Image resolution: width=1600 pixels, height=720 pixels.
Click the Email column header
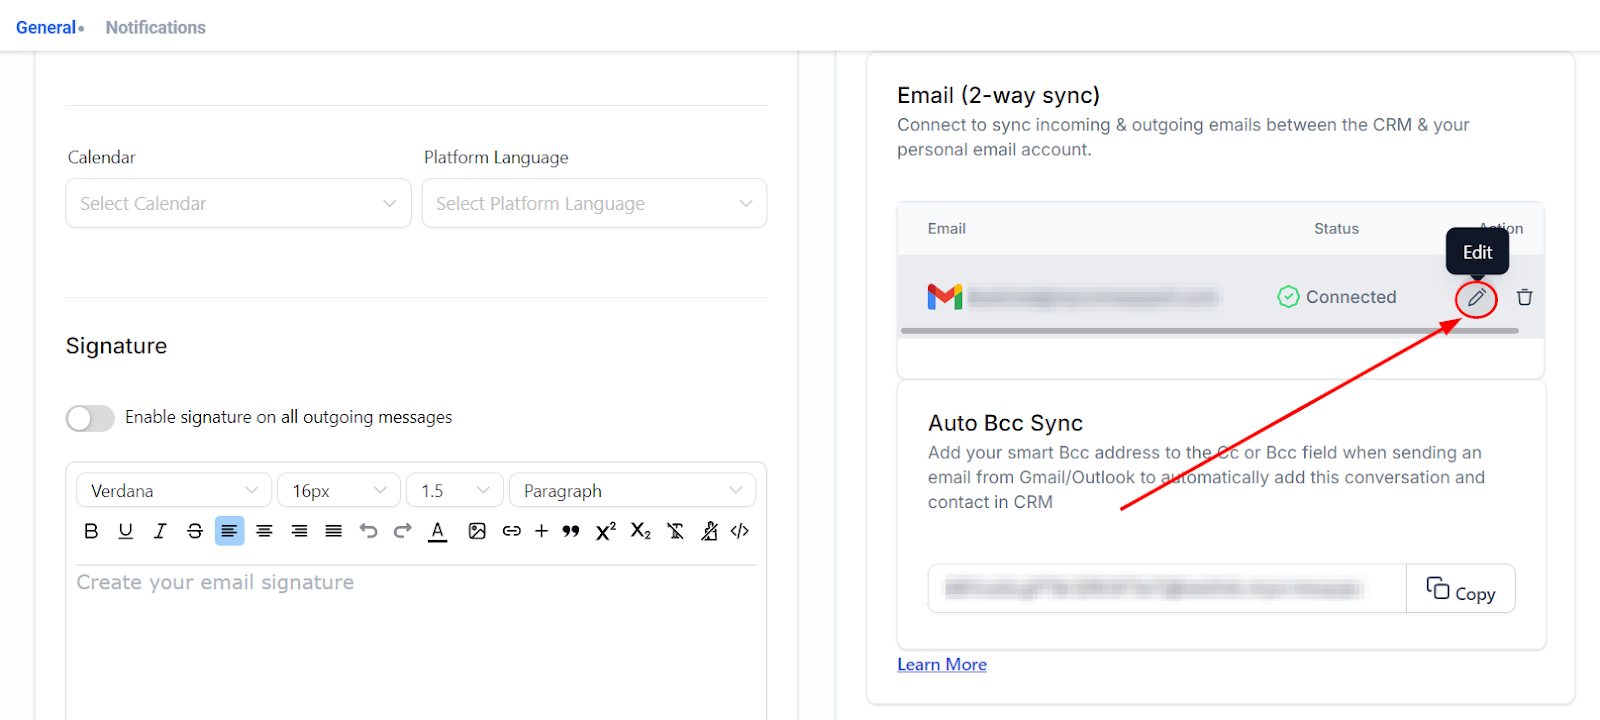click(947, 228)
